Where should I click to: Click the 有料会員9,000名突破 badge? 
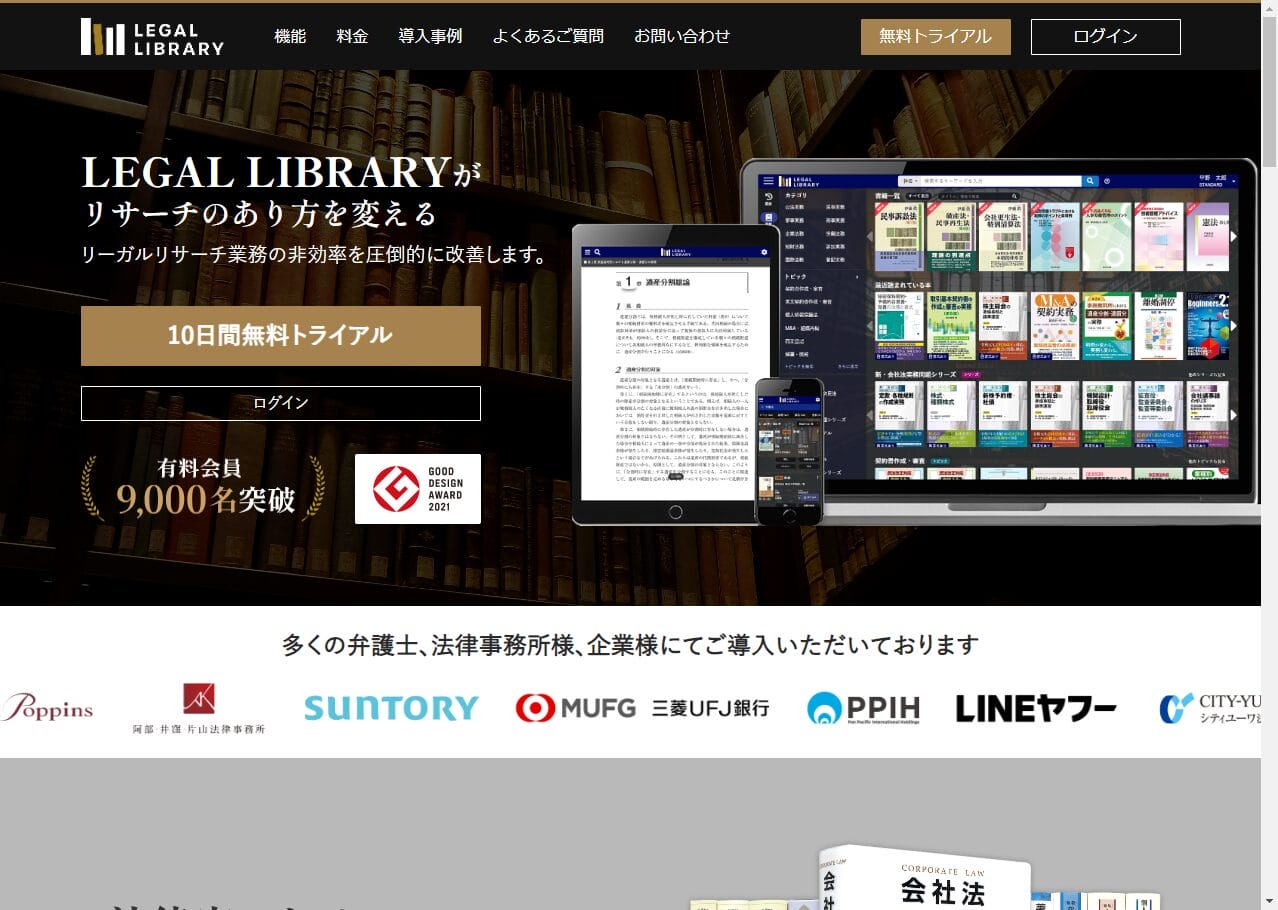[195, 488]
